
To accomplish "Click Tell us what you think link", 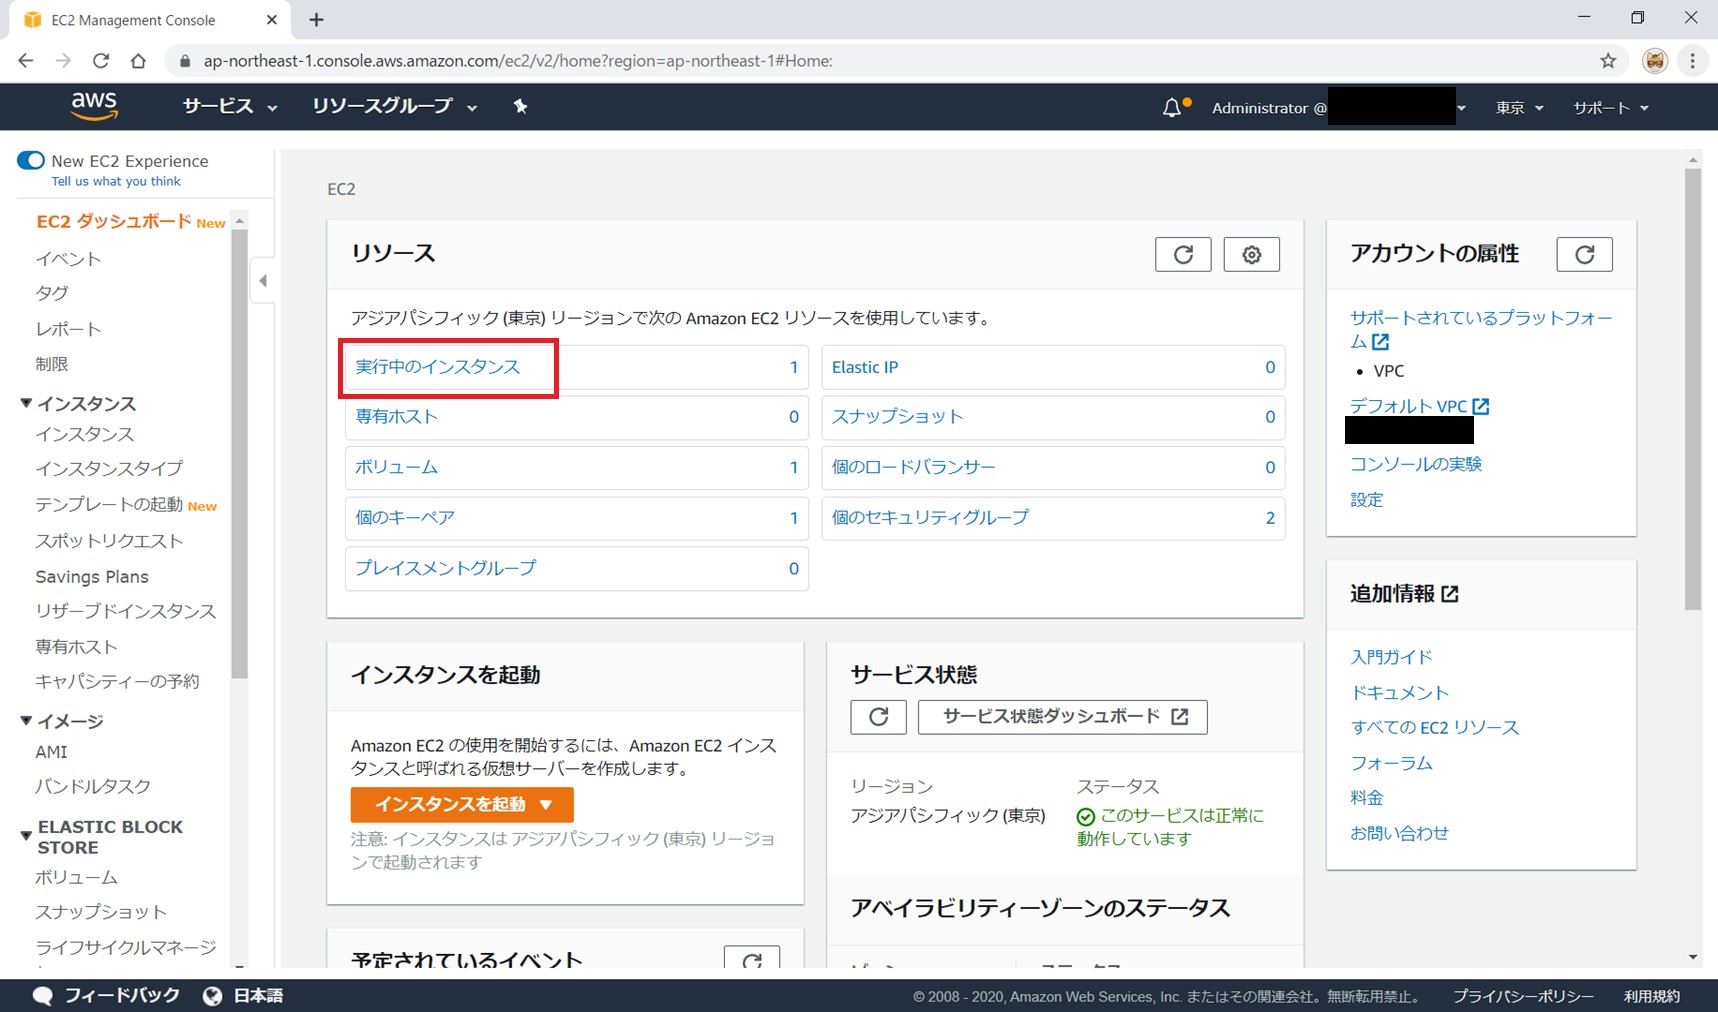I will click(116, 181).
